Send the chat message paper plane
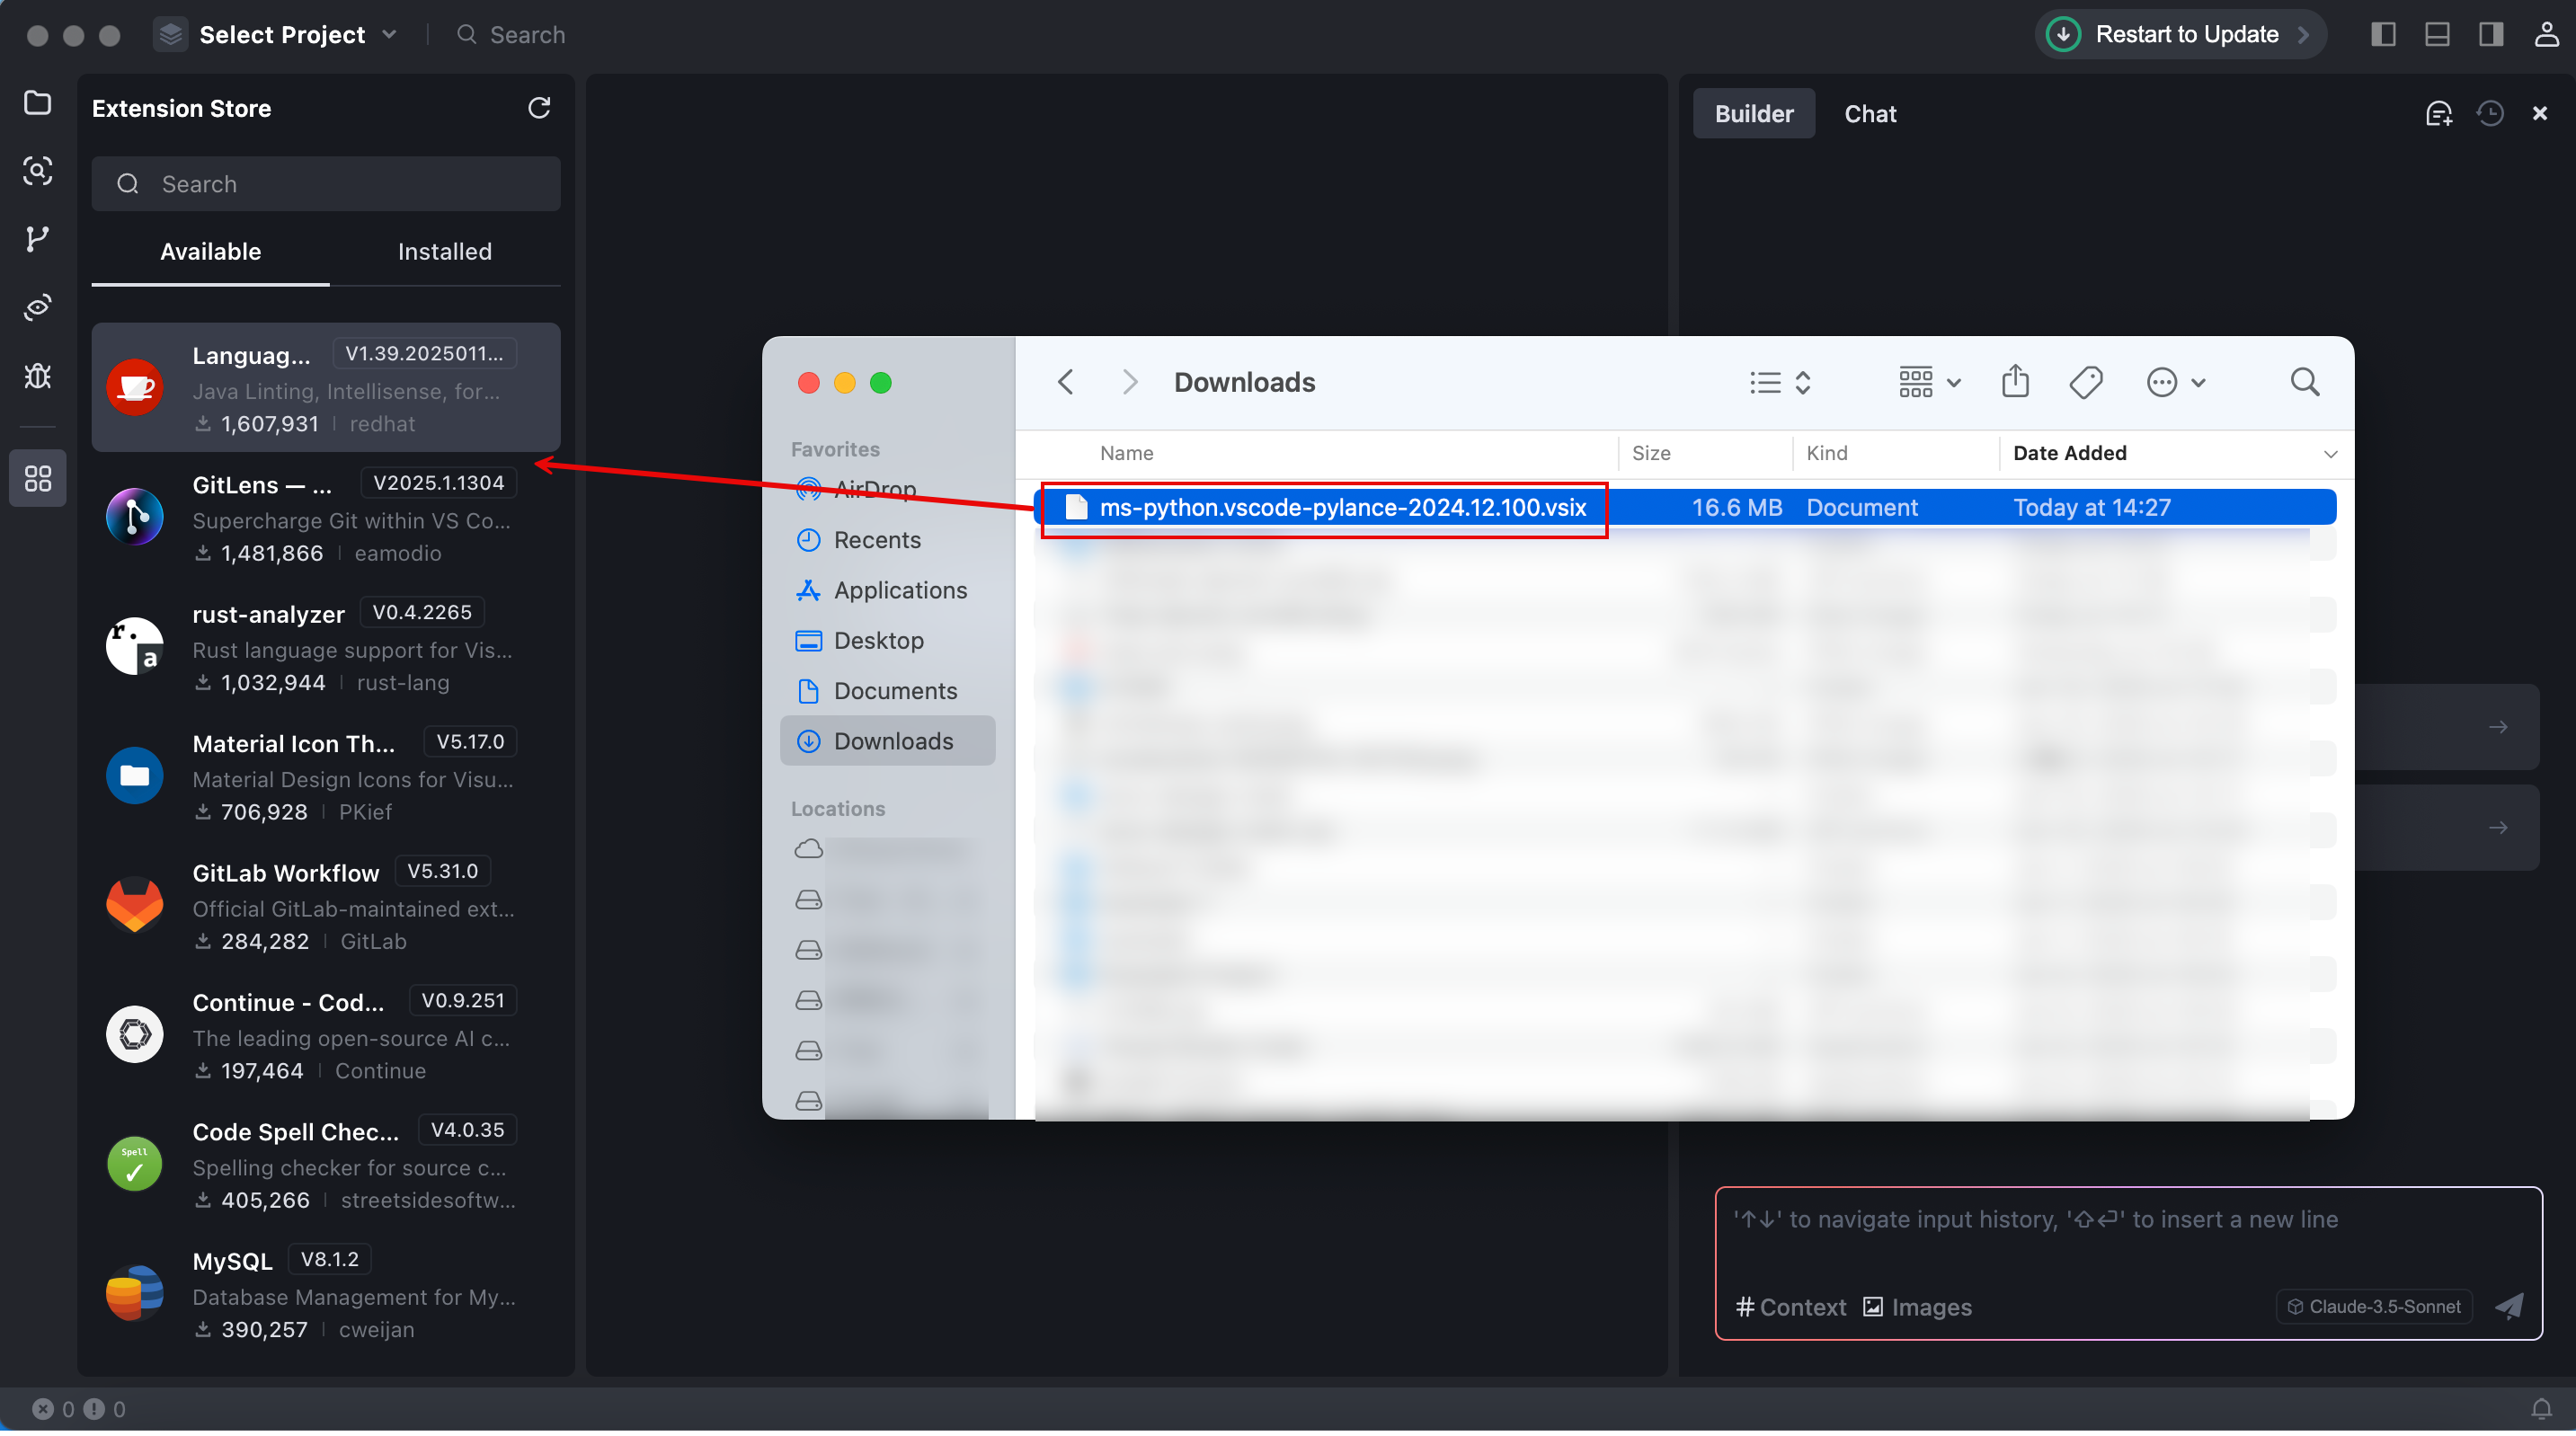Image resolution: width=2576 pixels, height=1436 pixels. coord(2509,1307)
